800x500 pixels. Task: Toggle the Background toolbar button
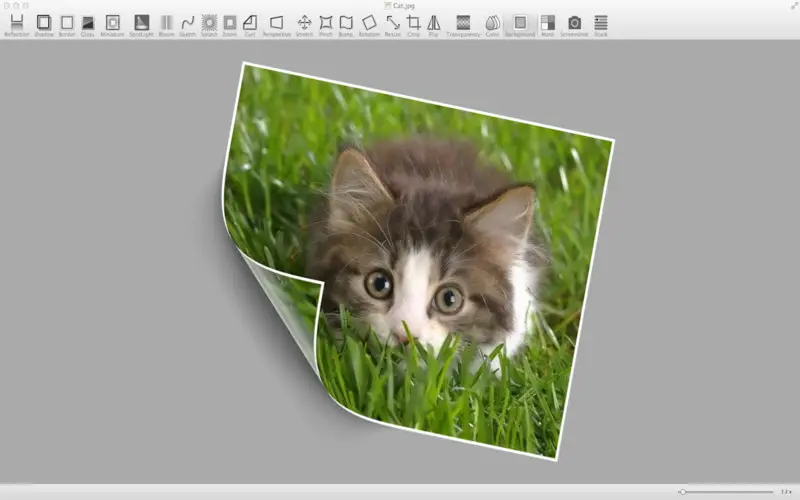(520, 26)
